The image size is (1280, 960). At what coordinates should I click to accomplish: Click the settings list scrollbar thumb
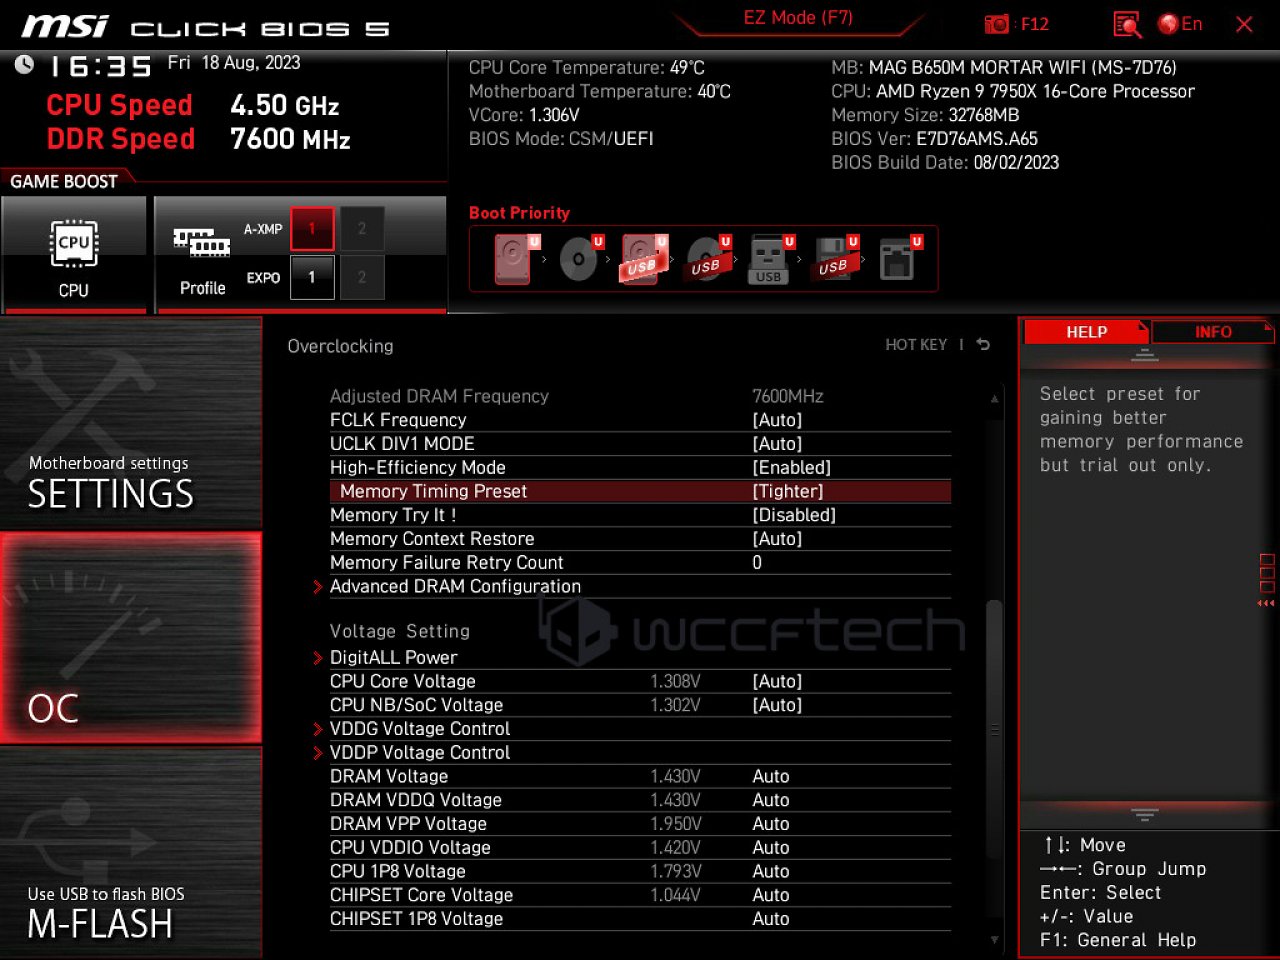(993, 729)
